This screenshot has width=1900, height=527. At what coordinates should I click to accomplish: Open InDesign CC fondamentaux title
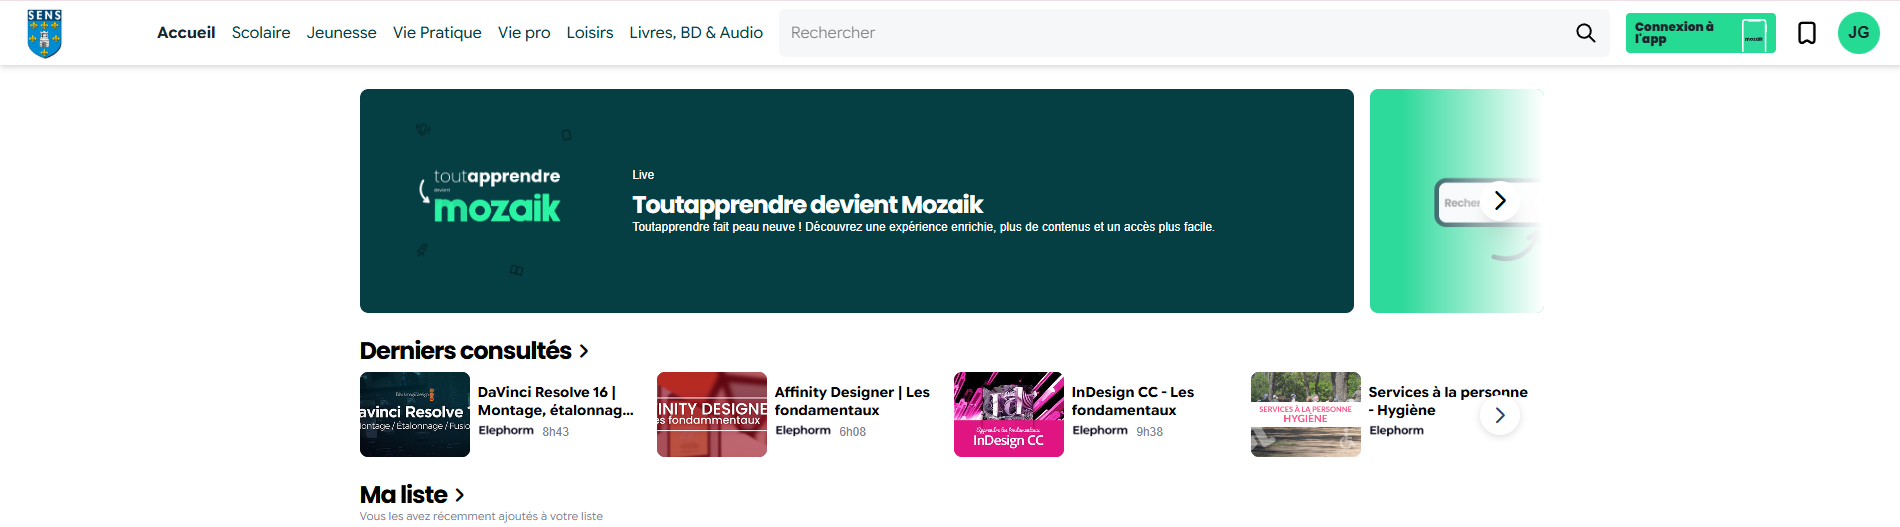tap(1133, 401)
